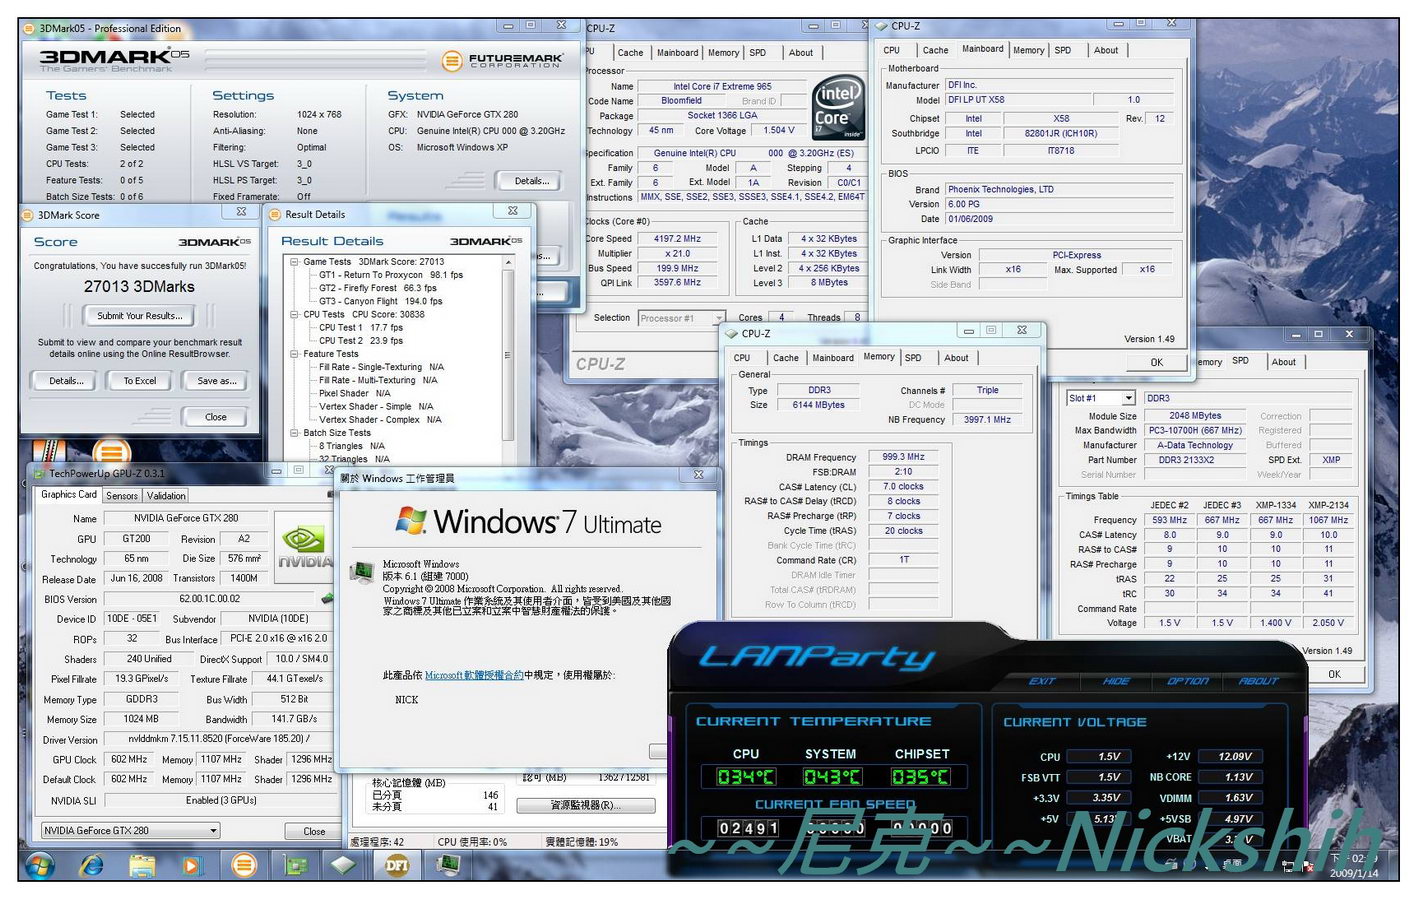Image resolution: width=1418 pixels, height=900 pixels.
Task: Click Result Details scrollbar up arrow
Action: click(x=508, y=262)
